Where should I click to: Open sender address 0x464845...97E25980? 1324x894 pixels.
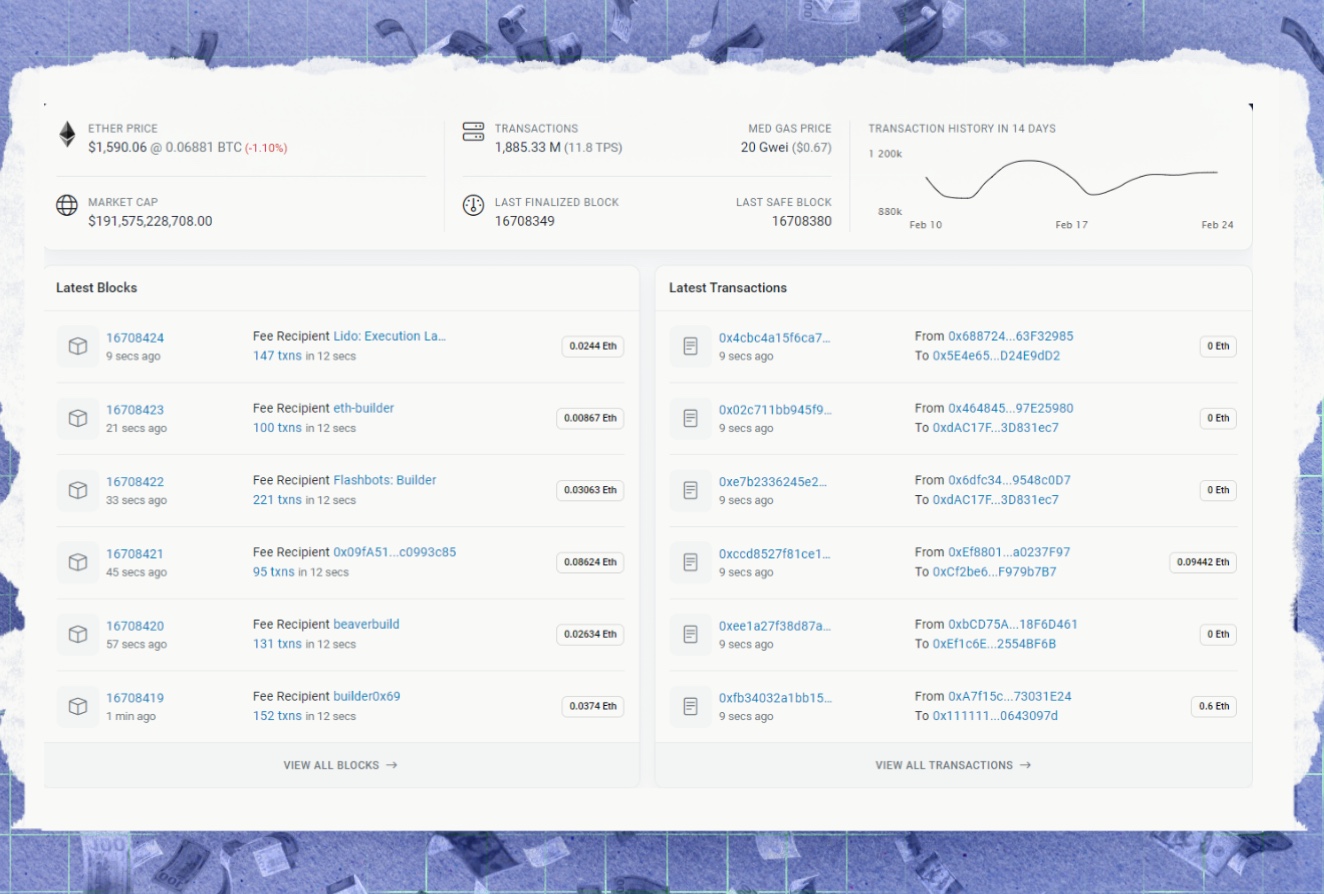coord(1011,408)
